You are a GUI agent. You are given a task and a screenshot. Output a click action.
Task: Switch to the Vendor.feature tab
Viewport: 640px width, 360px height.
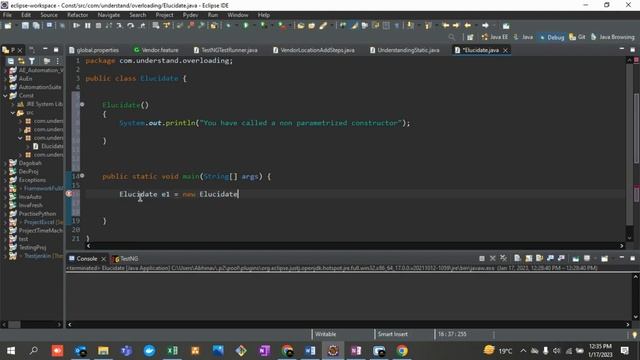pyautogui.click(x=156, y=50)
